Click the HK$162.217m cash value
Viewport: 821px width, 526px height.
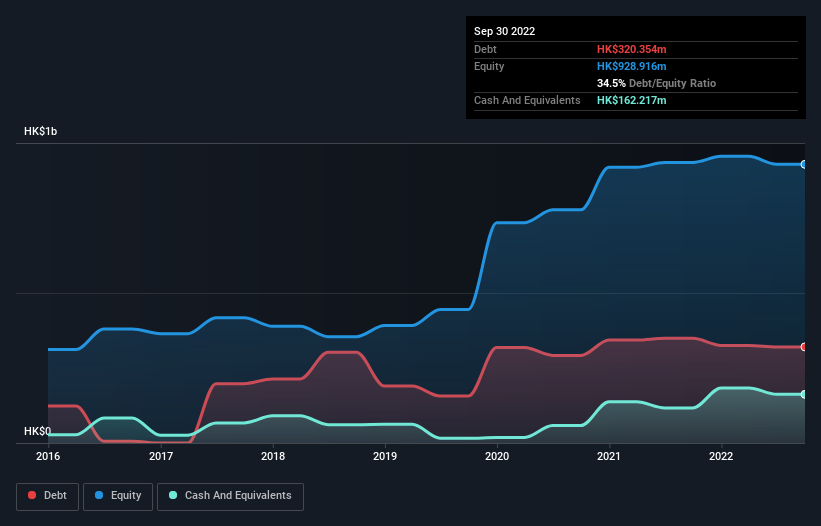click(x=631, y=100)
